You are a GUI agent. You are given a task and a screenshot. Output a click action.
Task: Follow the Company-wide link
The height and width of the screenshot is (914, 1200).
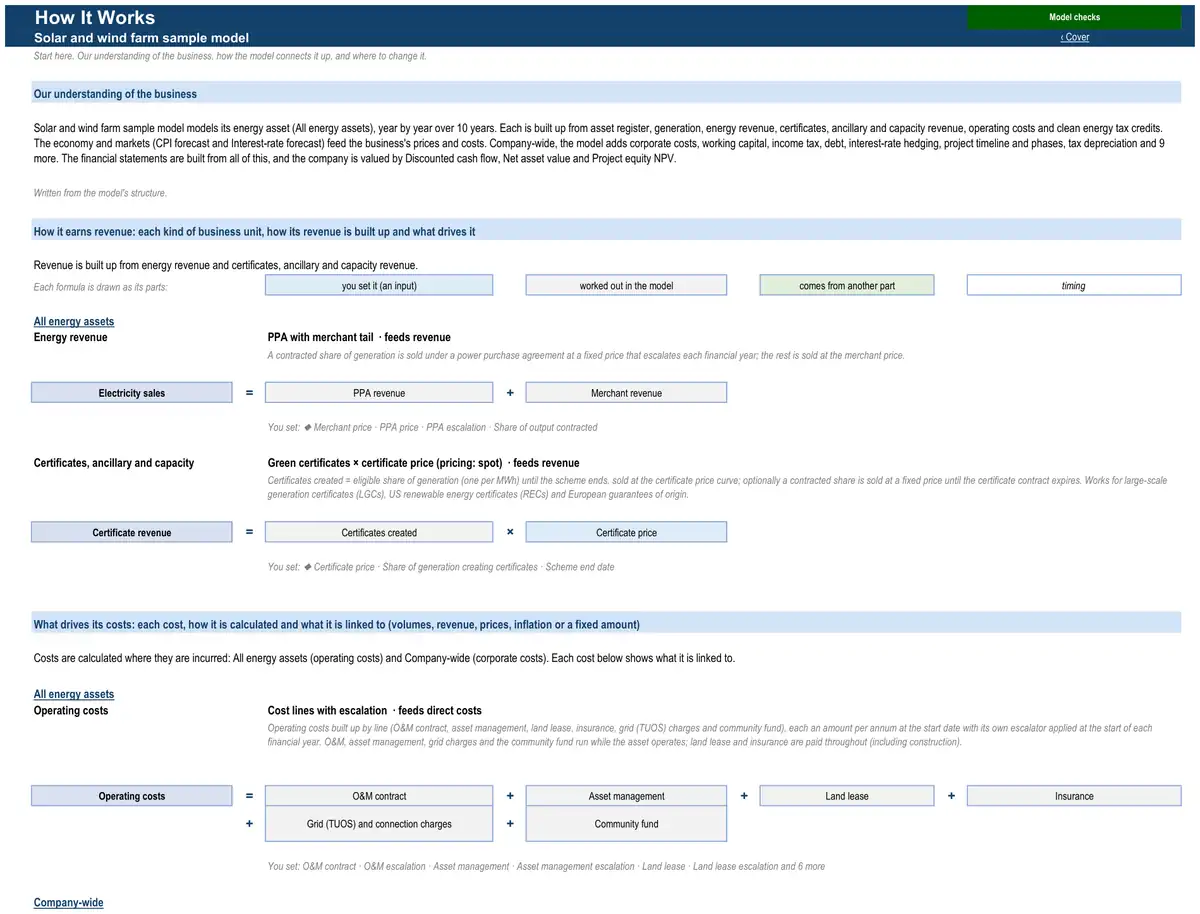pyautogui.click(x=68, y=903)
